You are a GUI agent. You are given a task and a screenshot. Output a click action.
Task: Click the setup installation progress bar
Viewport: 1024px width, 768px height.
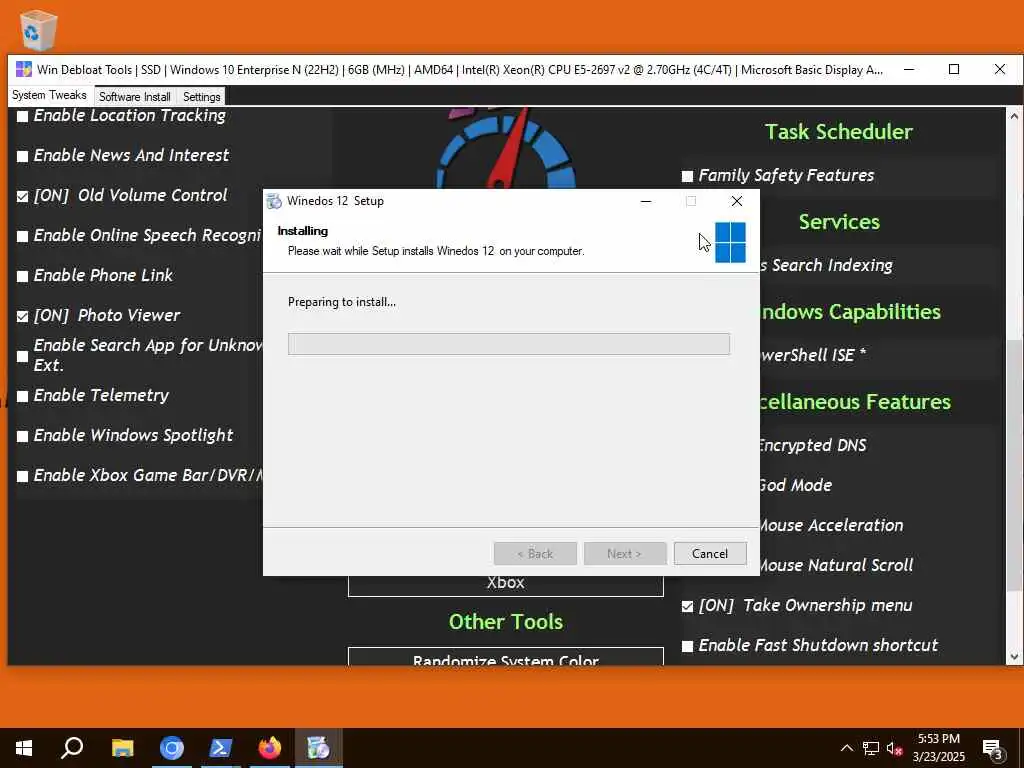point(509,344)
